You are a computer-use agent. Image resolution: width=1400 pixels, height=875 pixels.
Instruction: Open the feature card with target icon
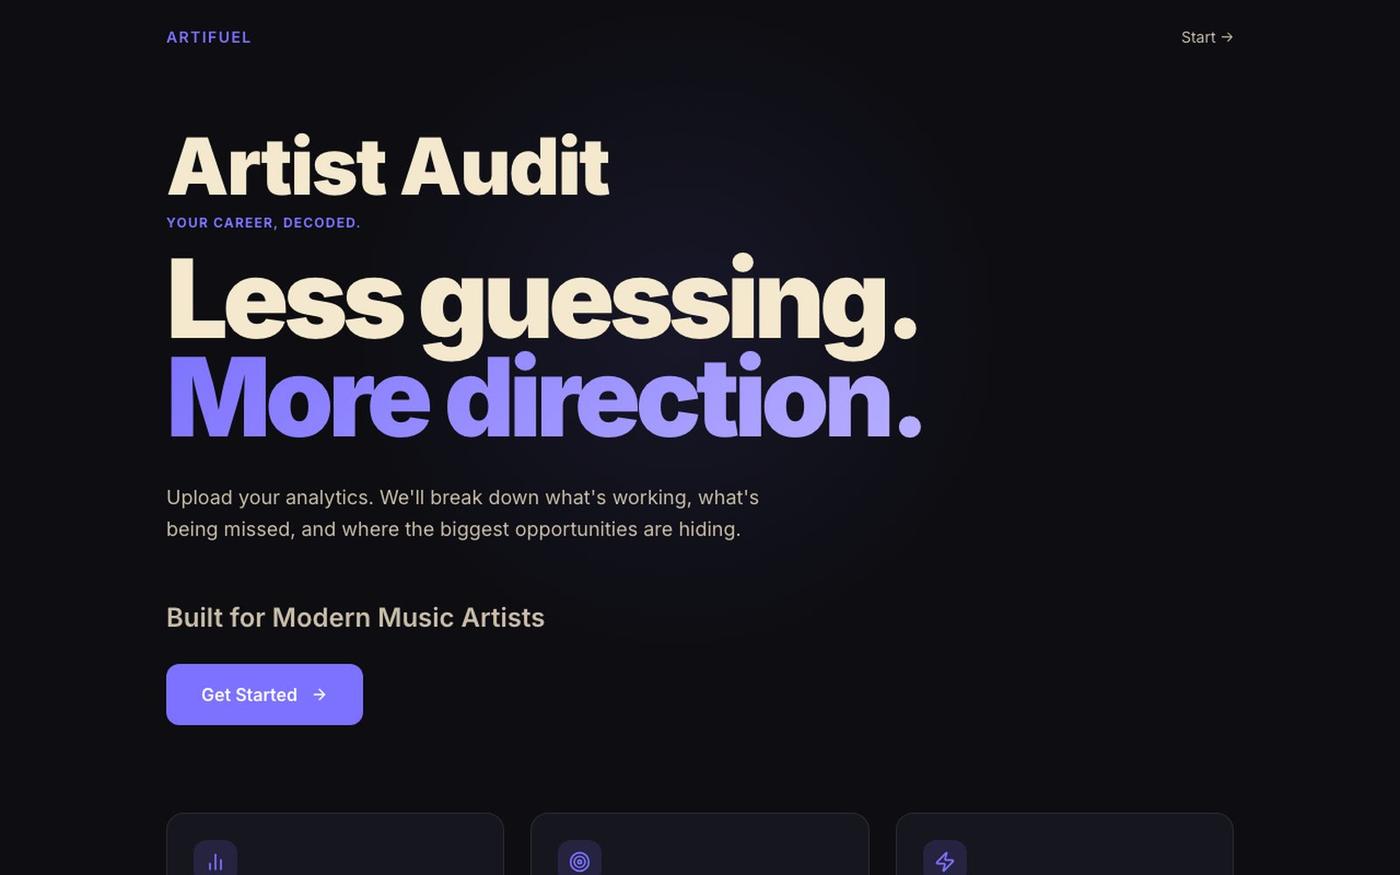tap(700, 844)
